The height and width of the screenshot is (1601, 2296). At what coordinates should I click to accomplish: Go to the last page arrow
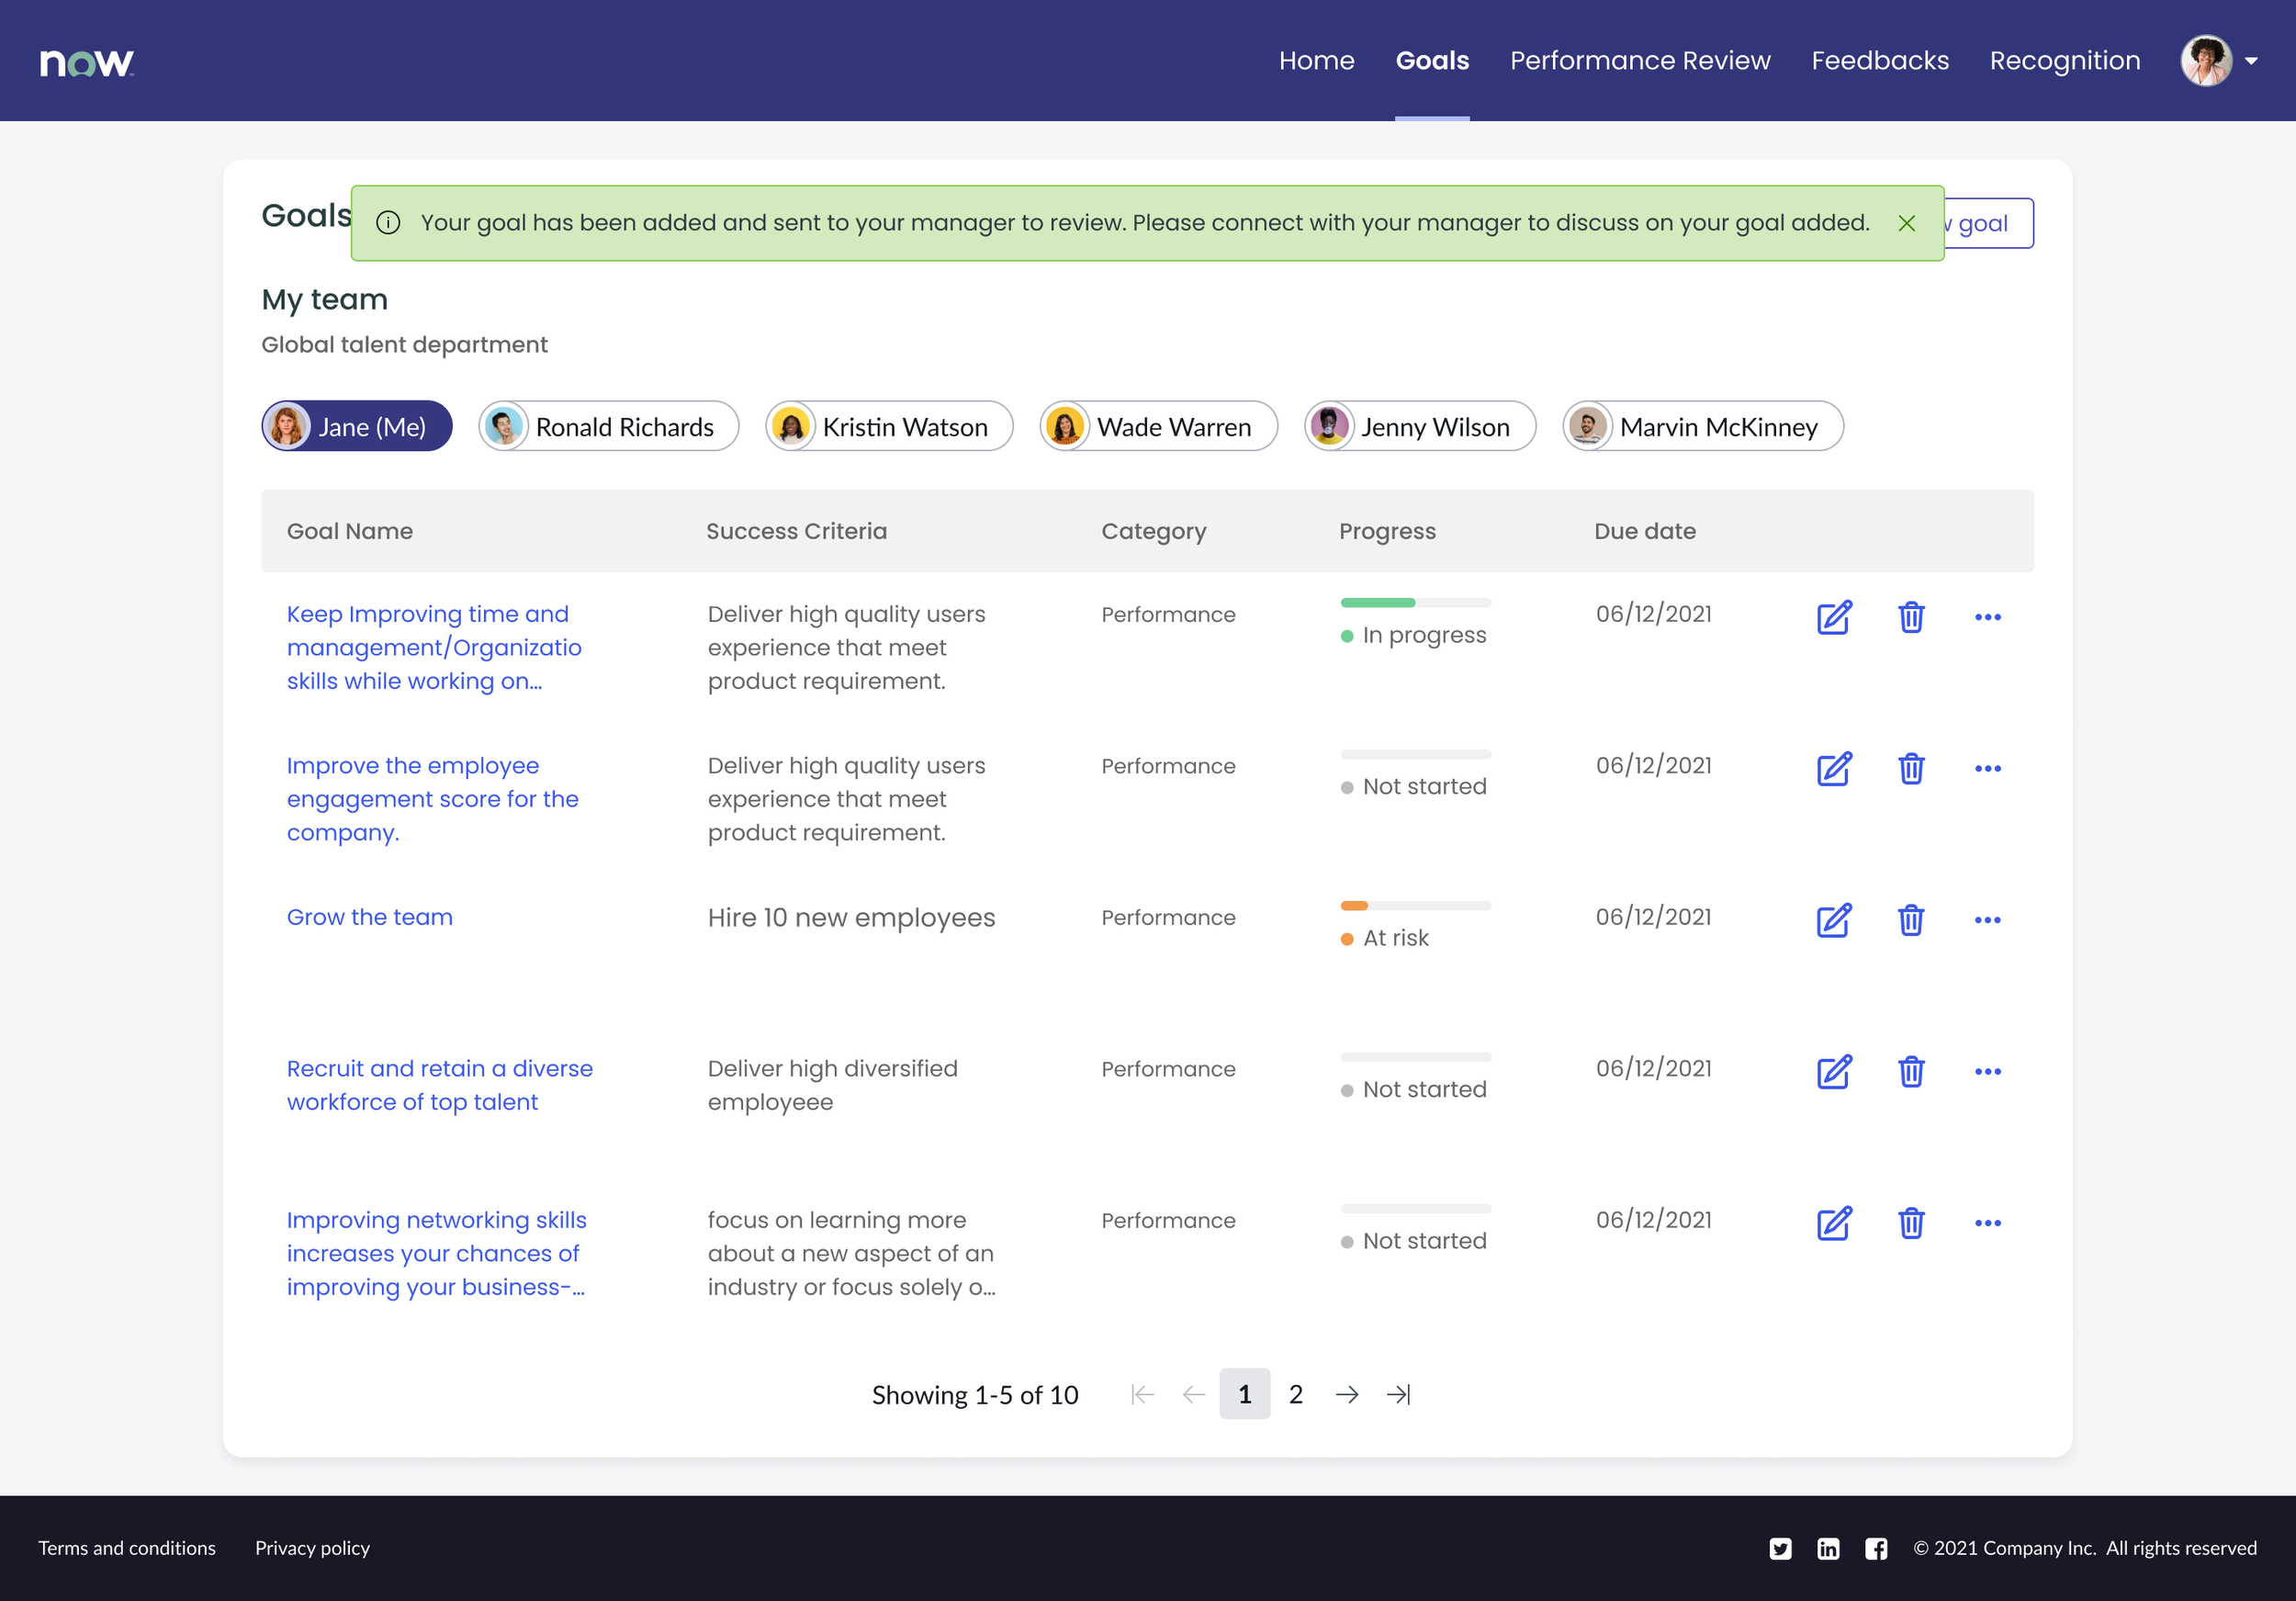point(1398,1394)
